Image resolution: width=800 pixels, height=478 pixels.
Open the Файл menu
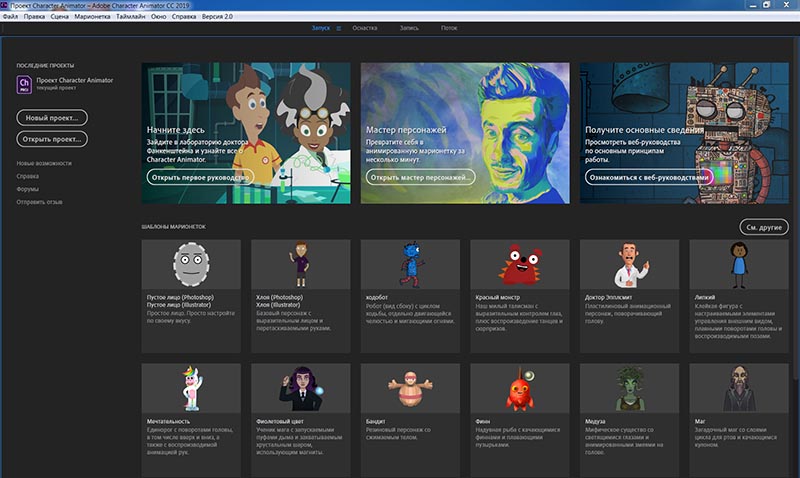point(10,16)
